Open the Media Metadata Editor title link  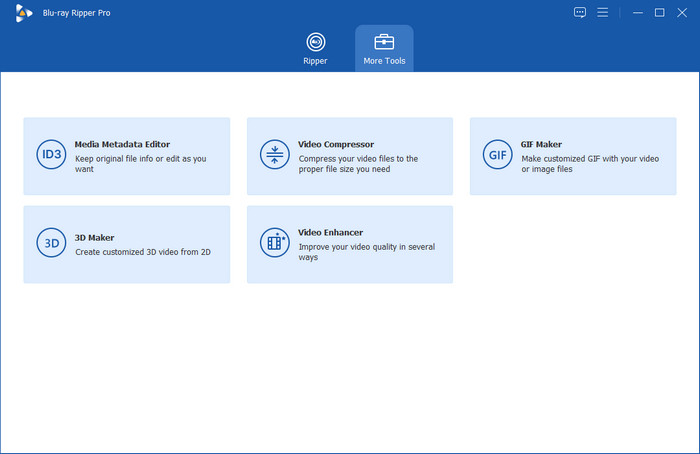[x=122, y=144]
